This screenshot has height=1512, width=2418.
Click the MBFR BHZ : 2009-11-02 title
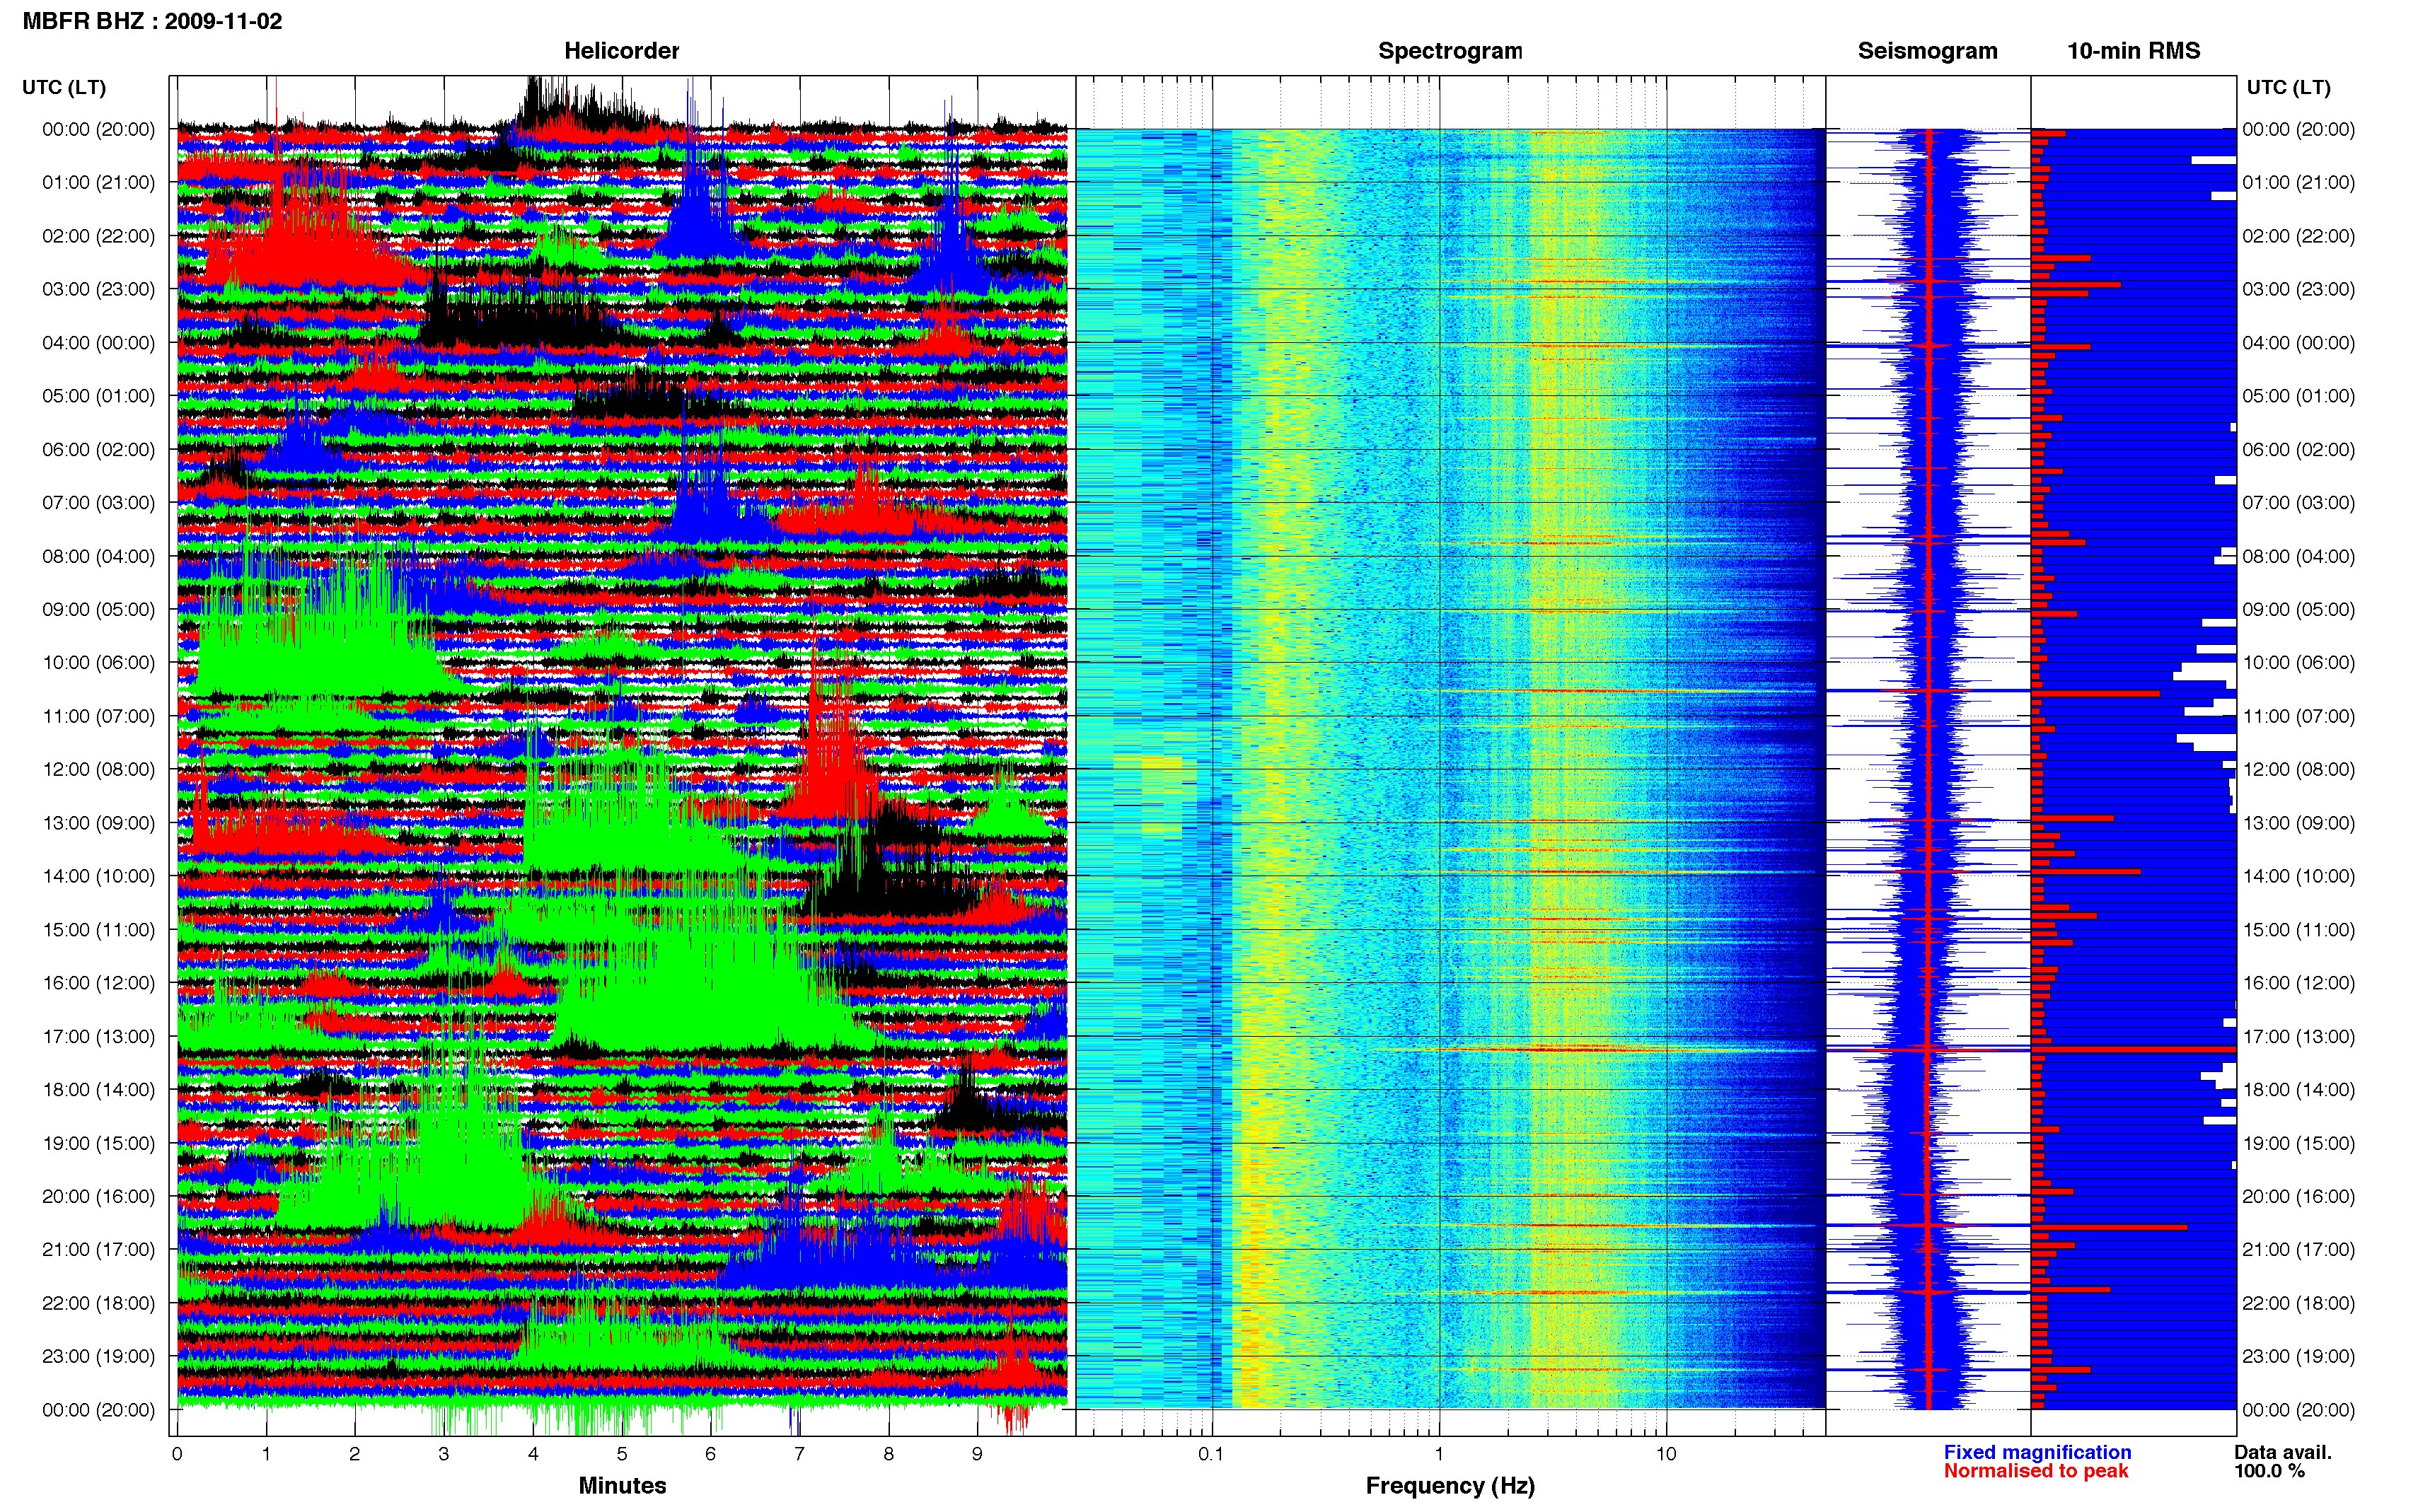tap(152, 21)
